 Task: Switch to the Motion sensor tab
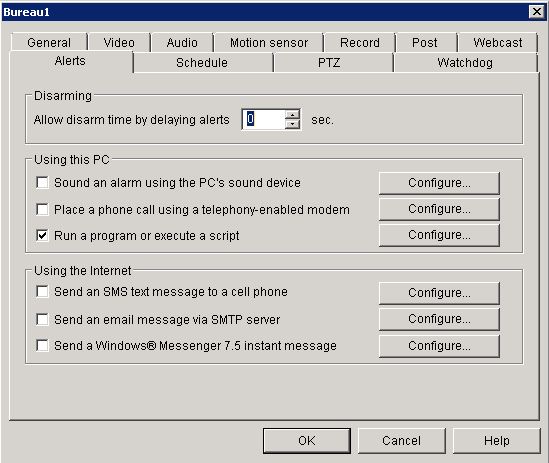[269, 43]
